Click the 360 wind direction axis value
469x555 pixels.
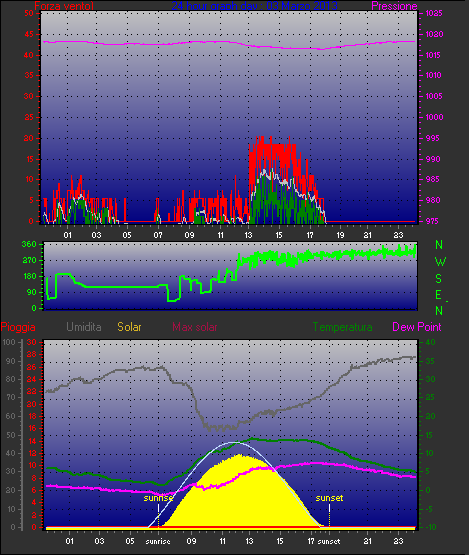29,244
